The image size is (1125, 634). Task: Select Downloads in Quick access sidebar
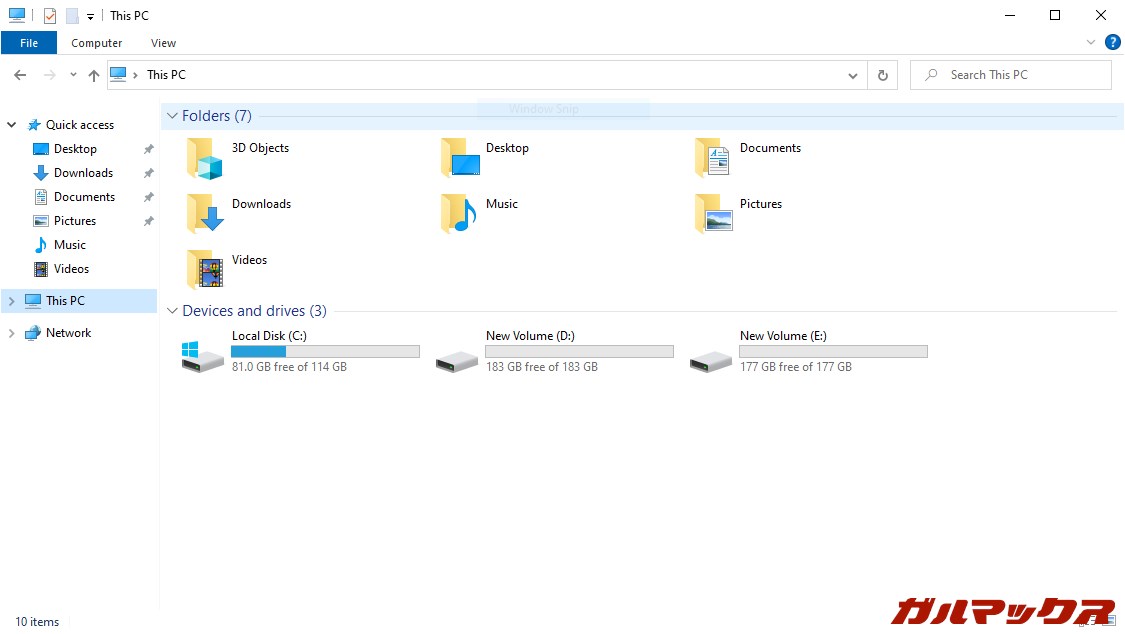coord(83,173)
